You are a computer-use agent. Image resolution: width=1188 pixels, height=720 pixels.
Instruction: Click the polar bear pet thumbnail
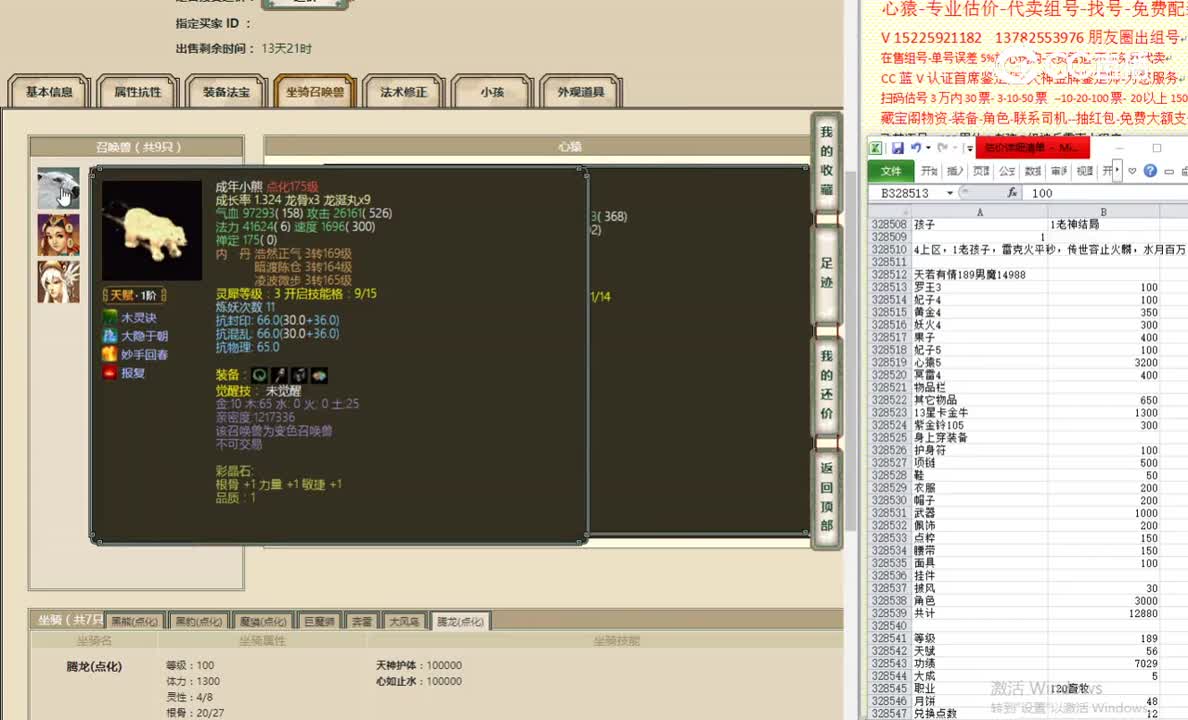(57, 187)
